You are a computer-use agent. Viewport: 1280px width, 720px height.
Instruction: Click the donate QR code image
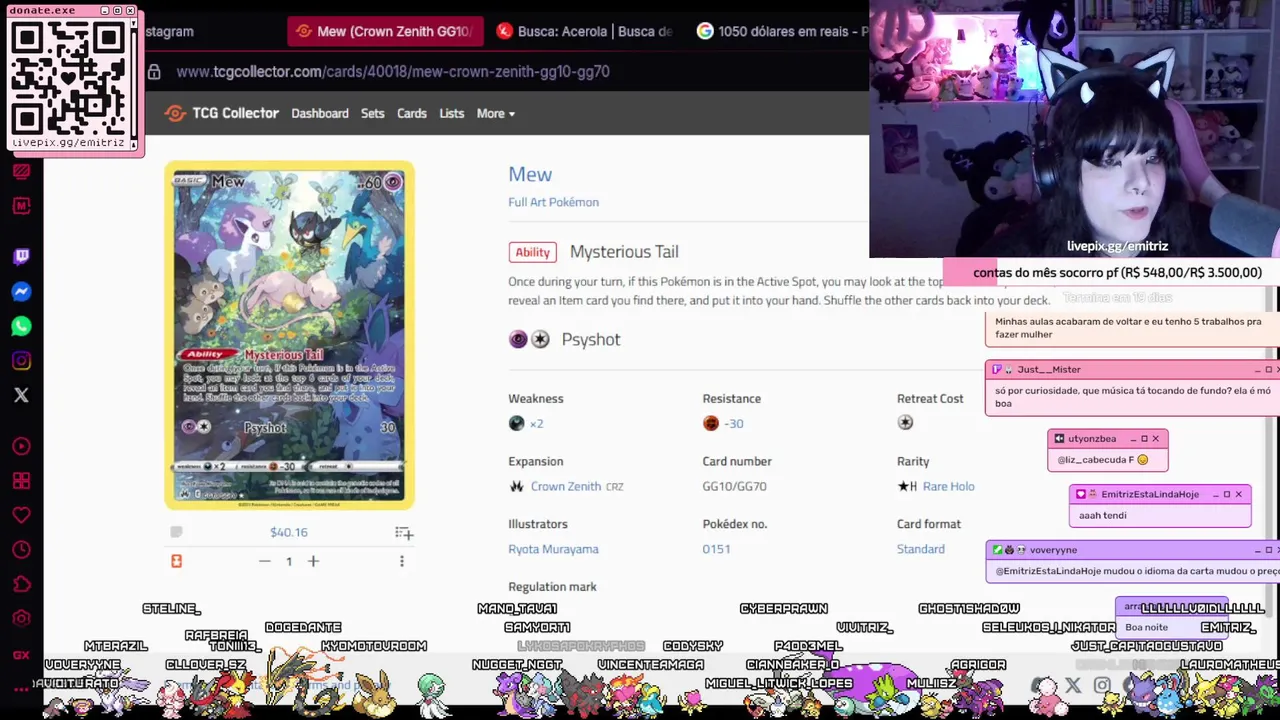pos(70,77)
